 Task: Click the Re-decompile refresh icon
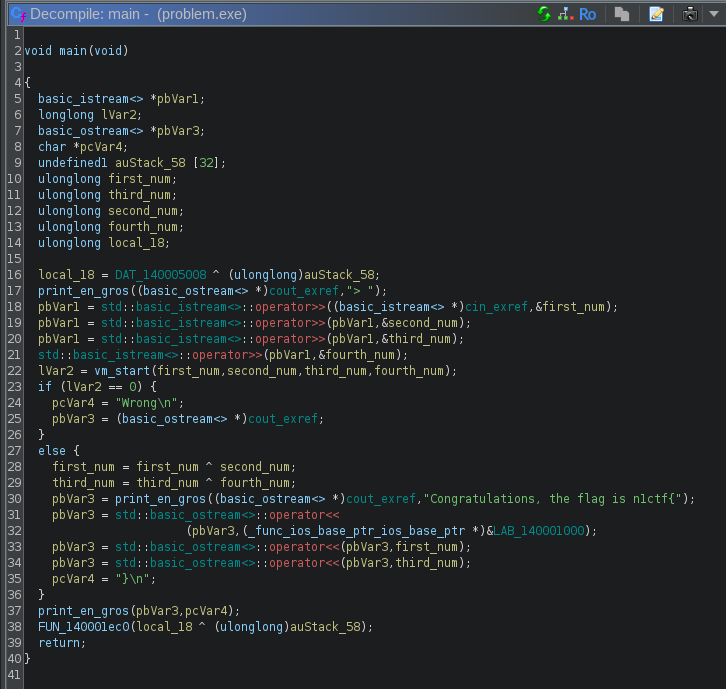[x=544, y=14]
